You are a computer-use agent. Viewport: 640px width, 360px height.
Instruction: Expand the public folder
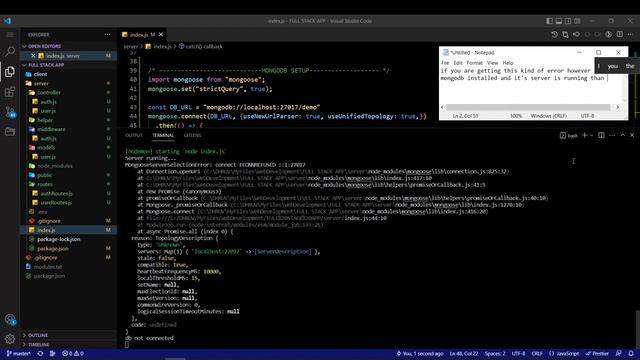coord(68,175)
